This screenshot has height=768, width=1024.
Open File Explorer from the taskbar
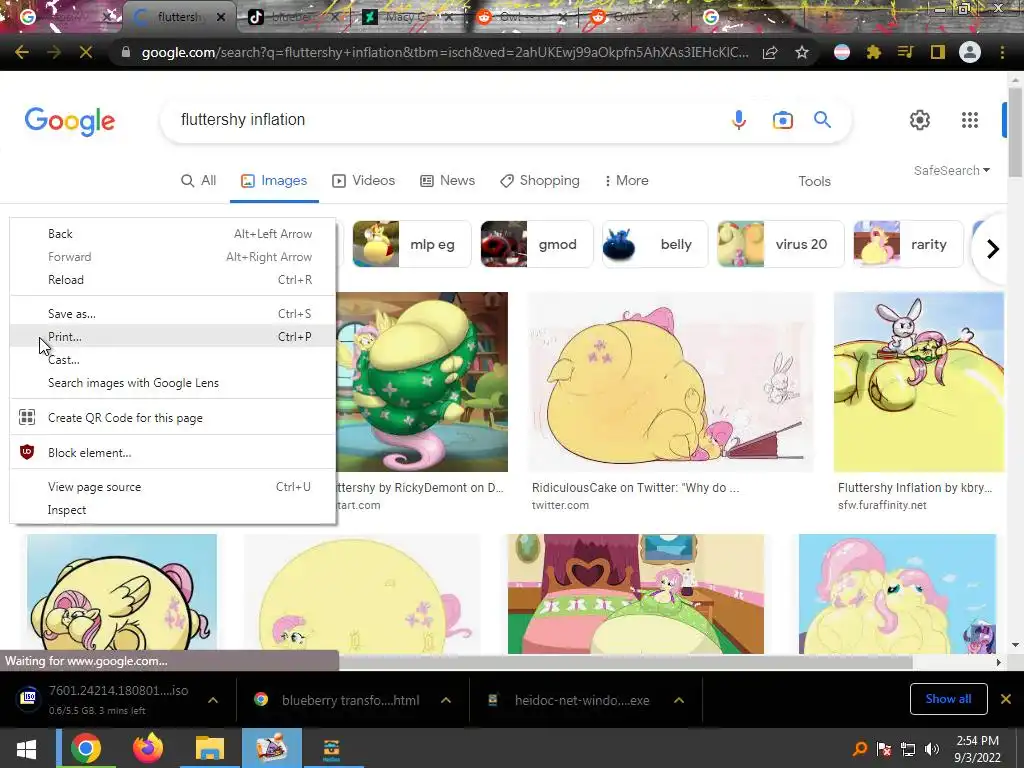point(210,748)
